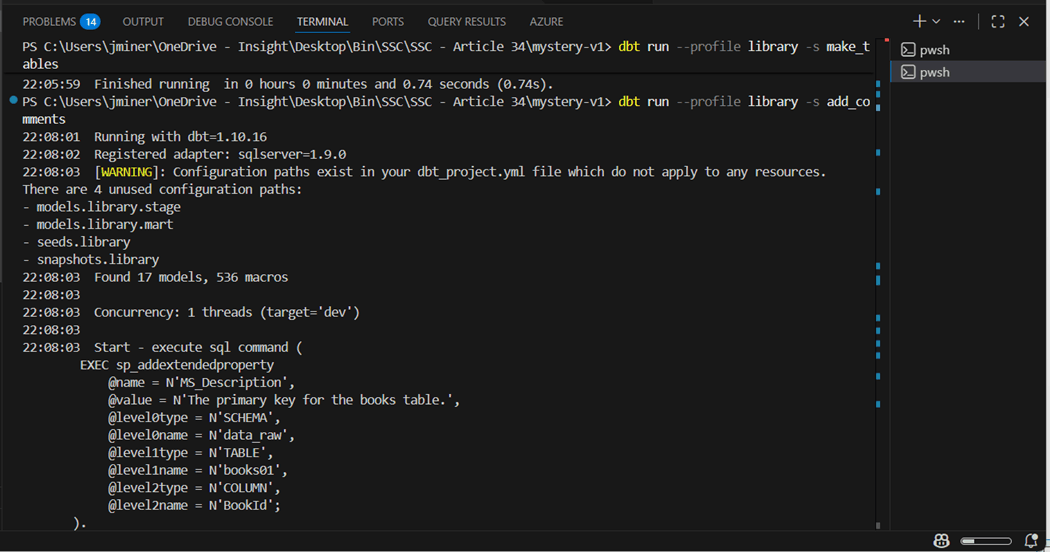
Task: Select the TERMINAL tab
Action: click(x=322, y=21)
